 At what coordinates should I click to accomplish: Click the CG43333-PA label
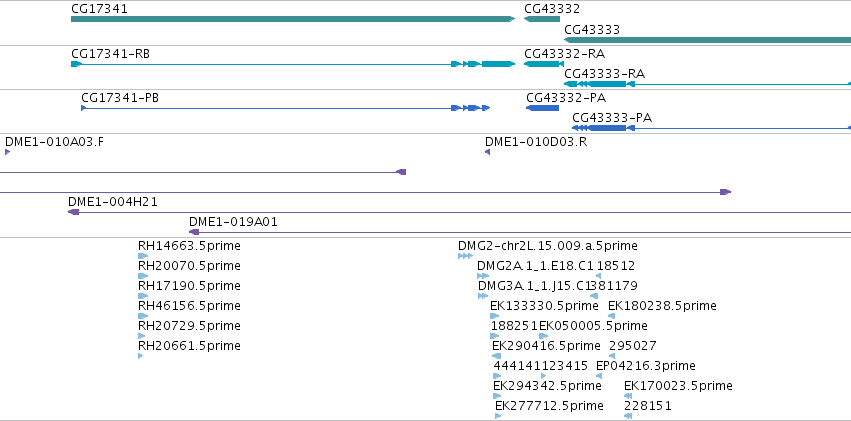tap(612, 118)
